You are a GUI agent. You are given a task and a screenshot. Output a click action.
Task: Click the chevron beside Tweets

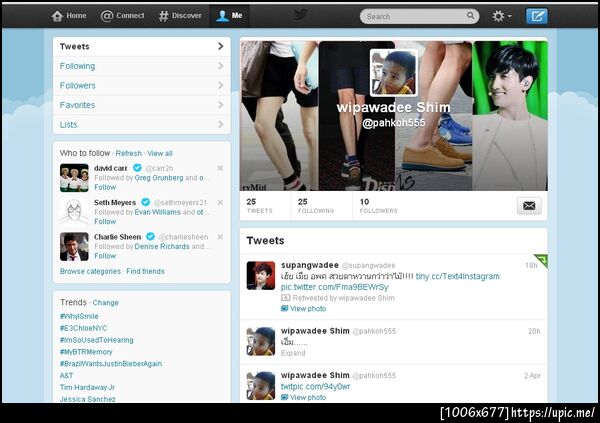coord(220,46)
